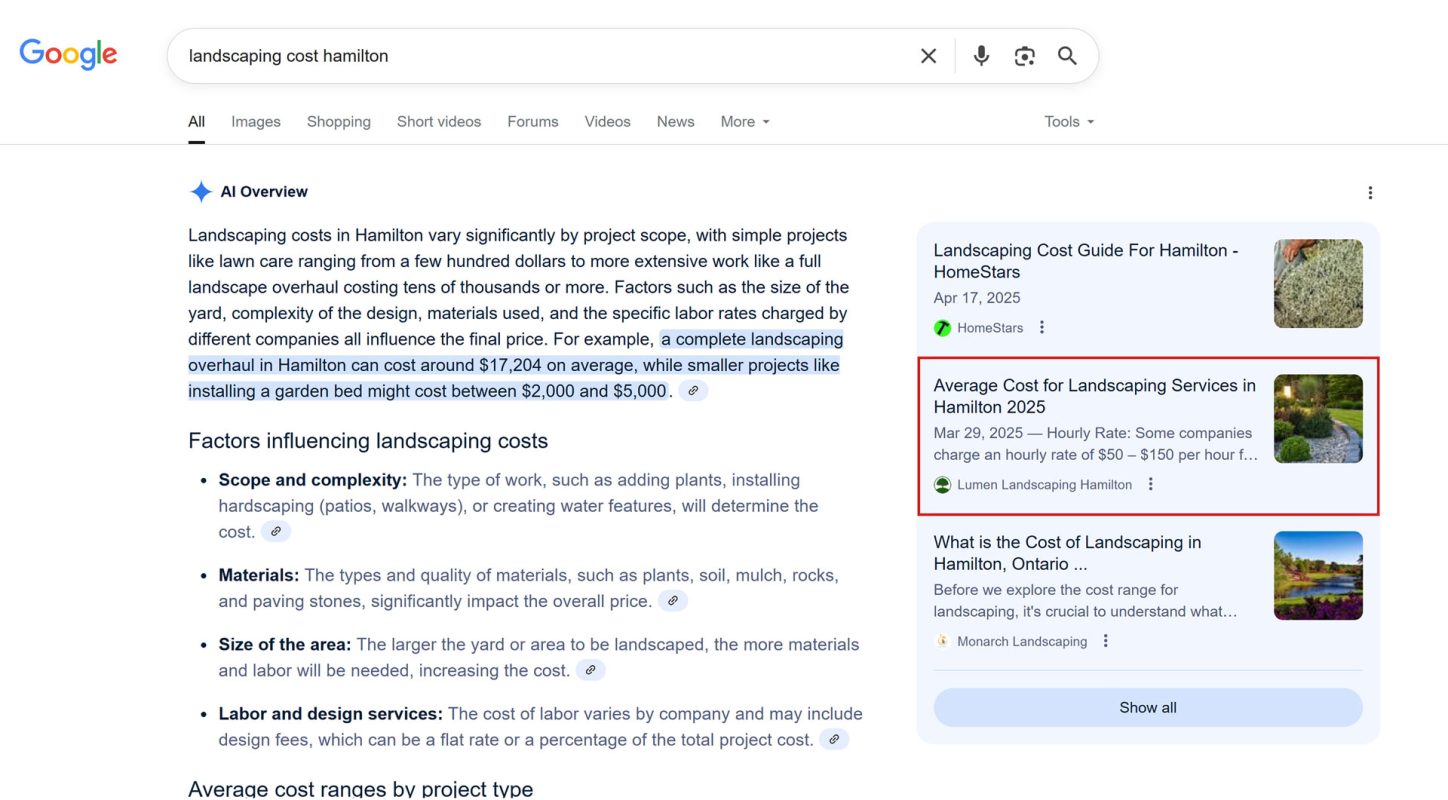
Task: Click the Lumen Landscaping Hamilton favicon
Action: pos(942,484)
